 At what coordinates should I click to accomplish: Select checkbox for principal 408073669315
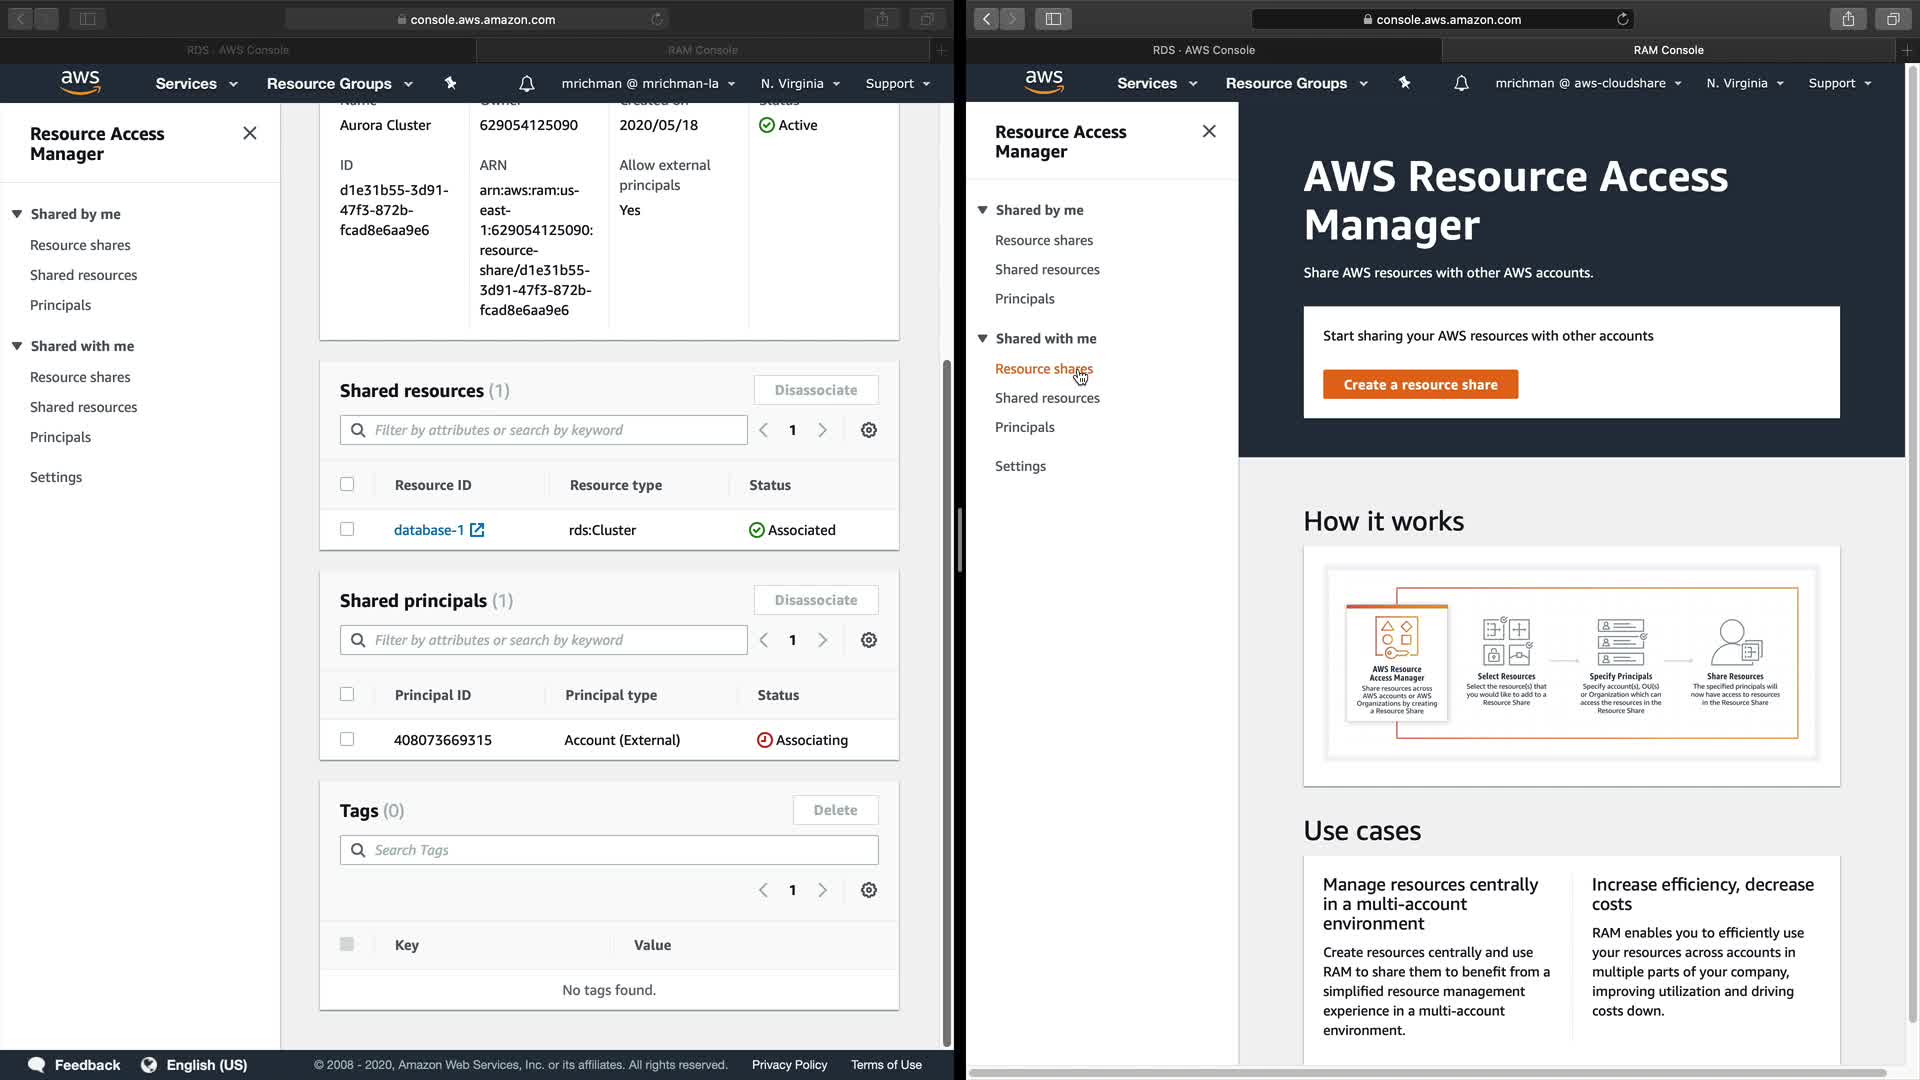pos(347,739)
